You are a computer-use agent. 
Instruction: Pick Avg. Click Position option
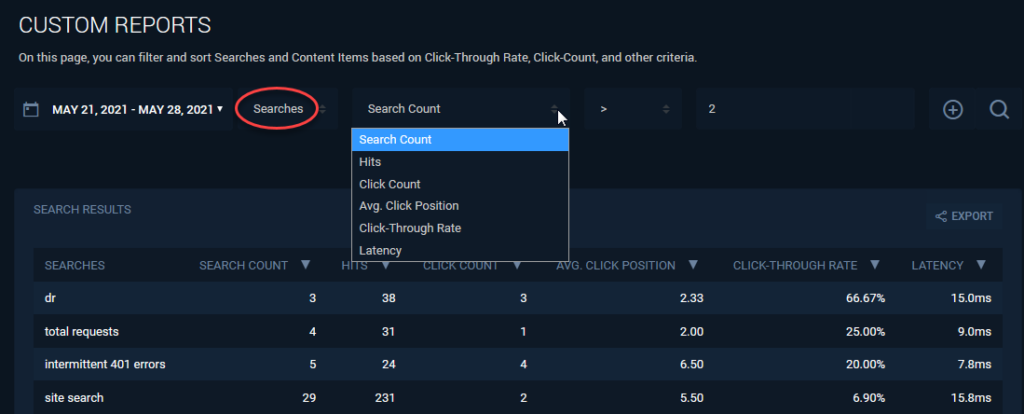pyautogui.click(x=460, y=206)
